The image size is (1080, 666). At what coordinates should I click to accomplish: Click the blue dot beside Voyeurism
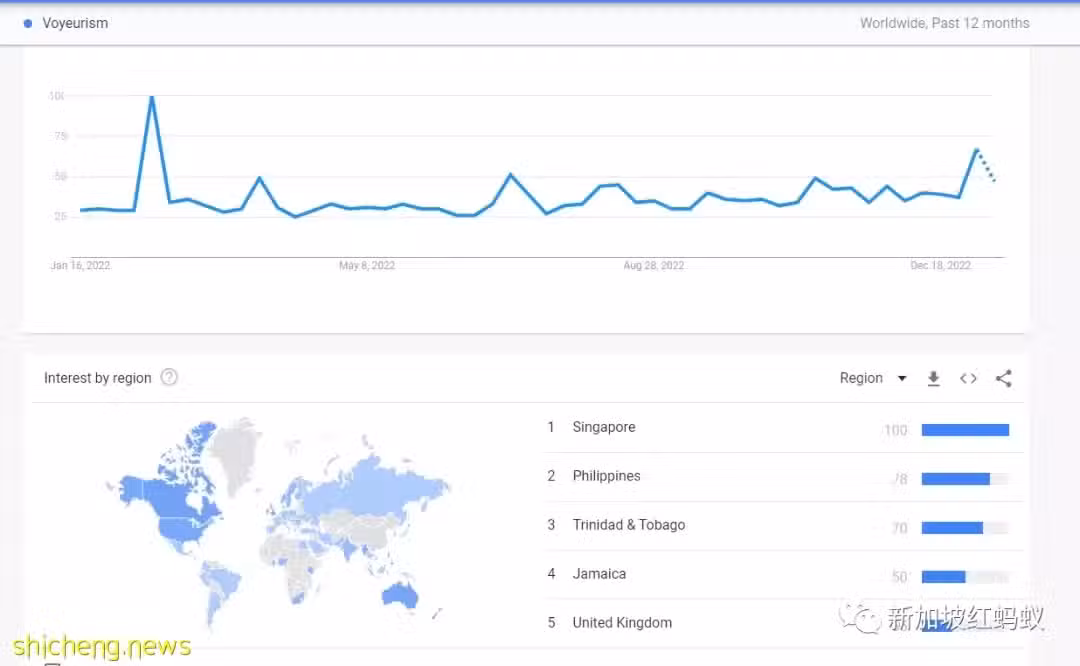28,23
